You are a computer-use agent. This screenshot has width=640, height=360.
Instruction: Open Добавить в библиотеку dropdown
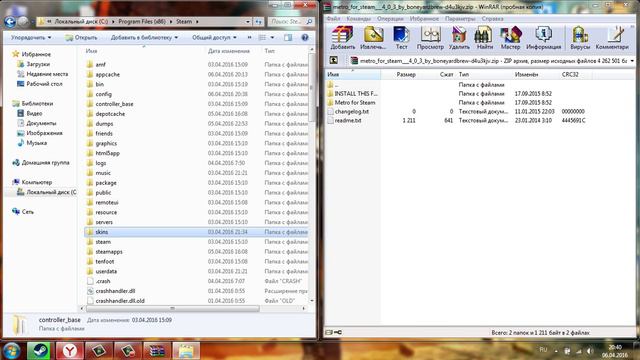click(x=144, y=38)
